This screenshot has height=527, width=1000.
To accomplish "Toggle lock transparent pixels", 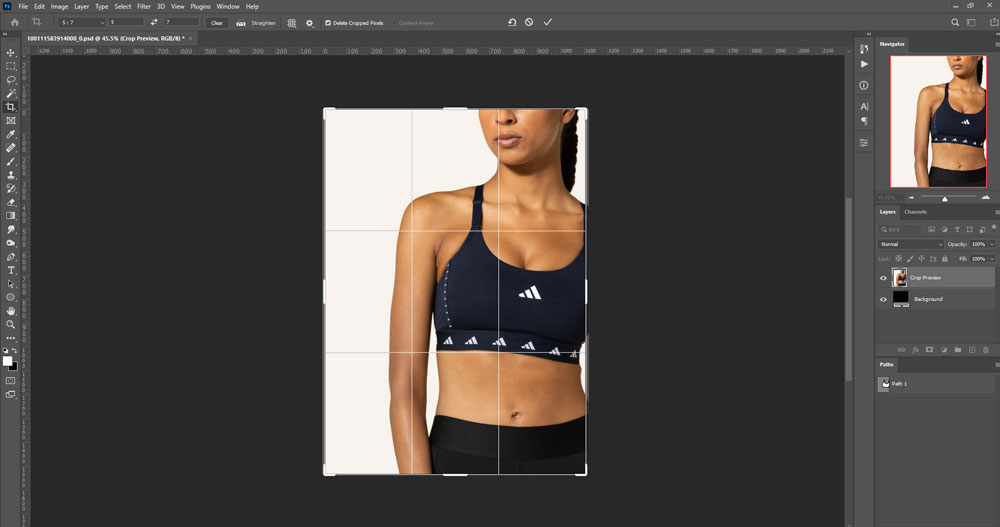I will 899,259.
